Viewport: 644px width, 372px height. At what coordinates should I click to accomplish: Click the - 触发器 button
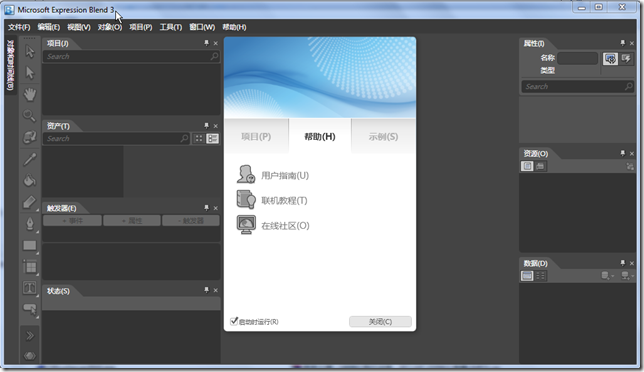191,220
